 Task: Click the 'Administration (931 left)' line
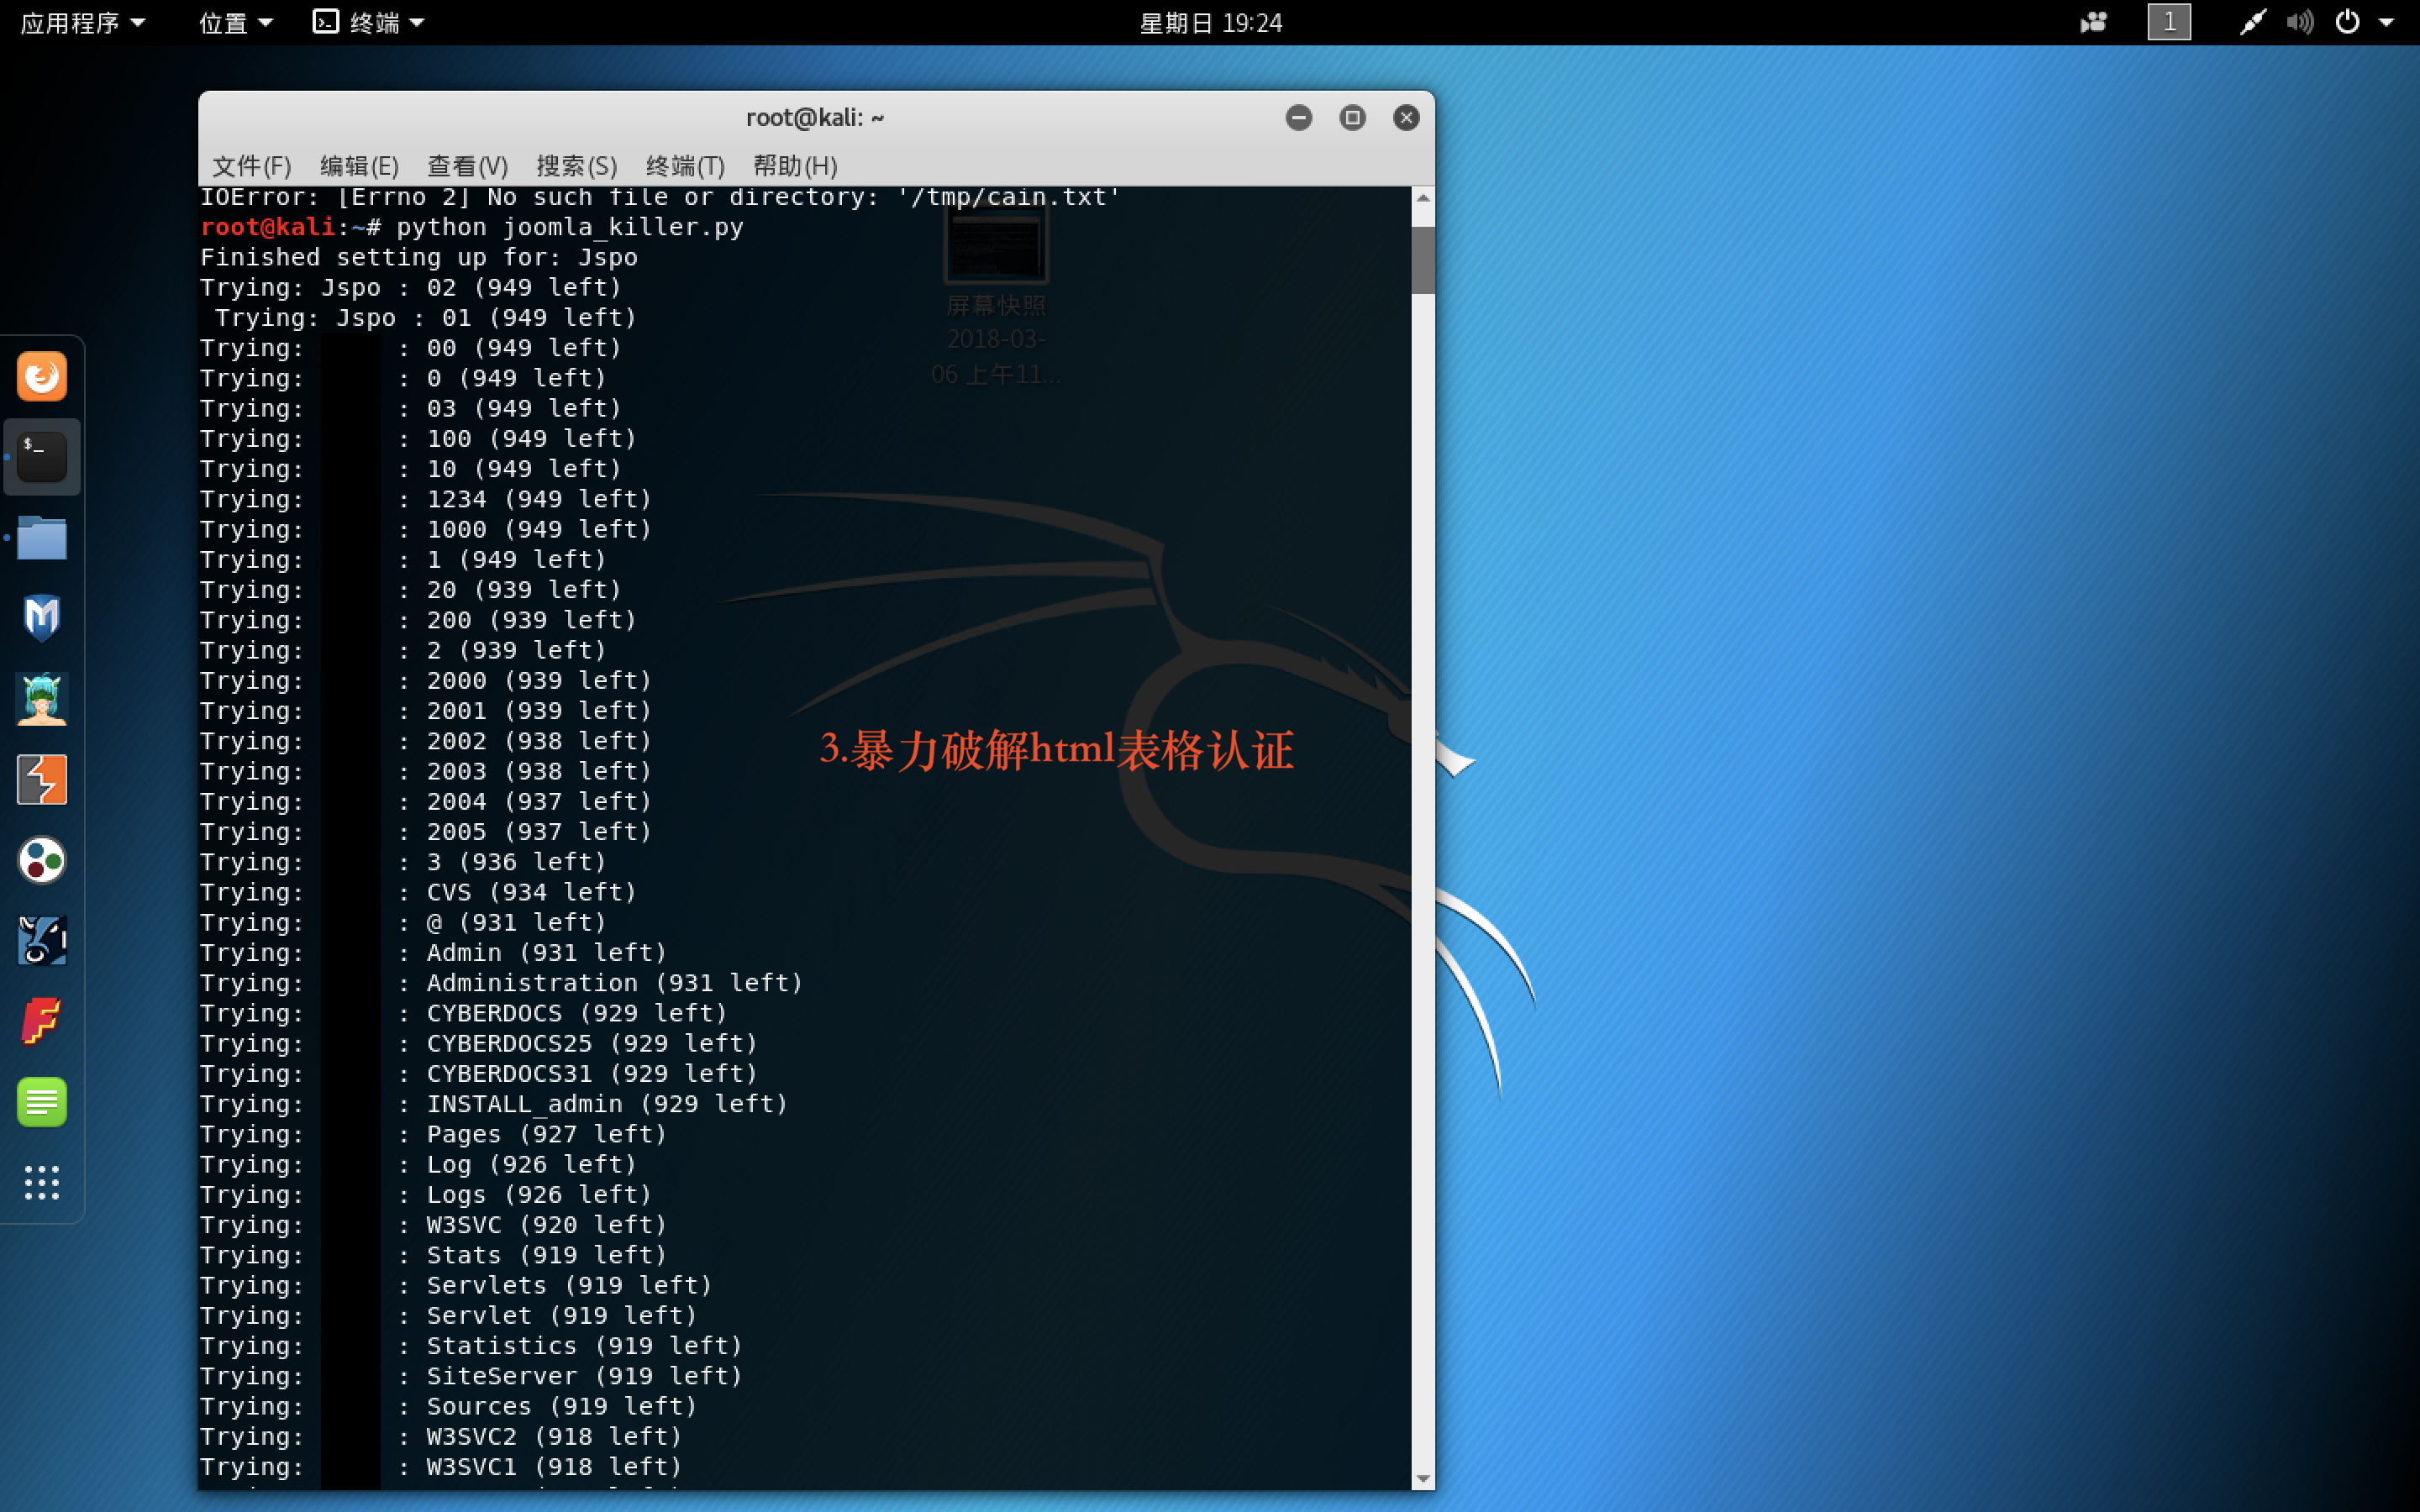501,983
